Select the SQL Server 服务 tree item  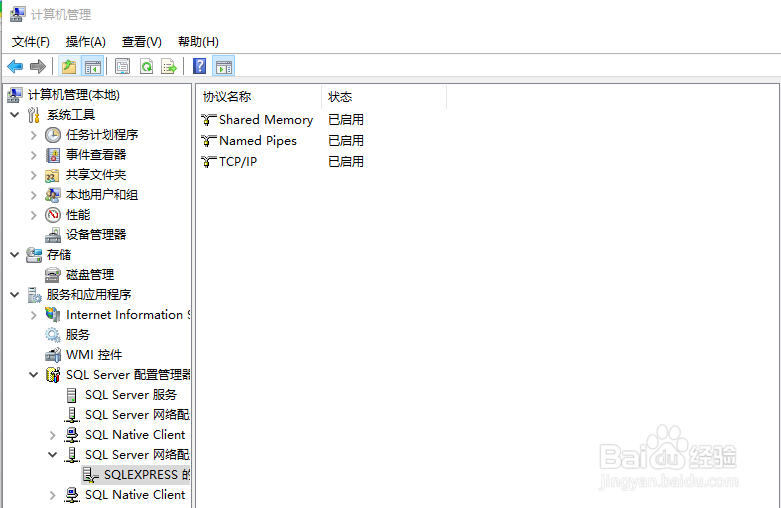pos(130,395)
